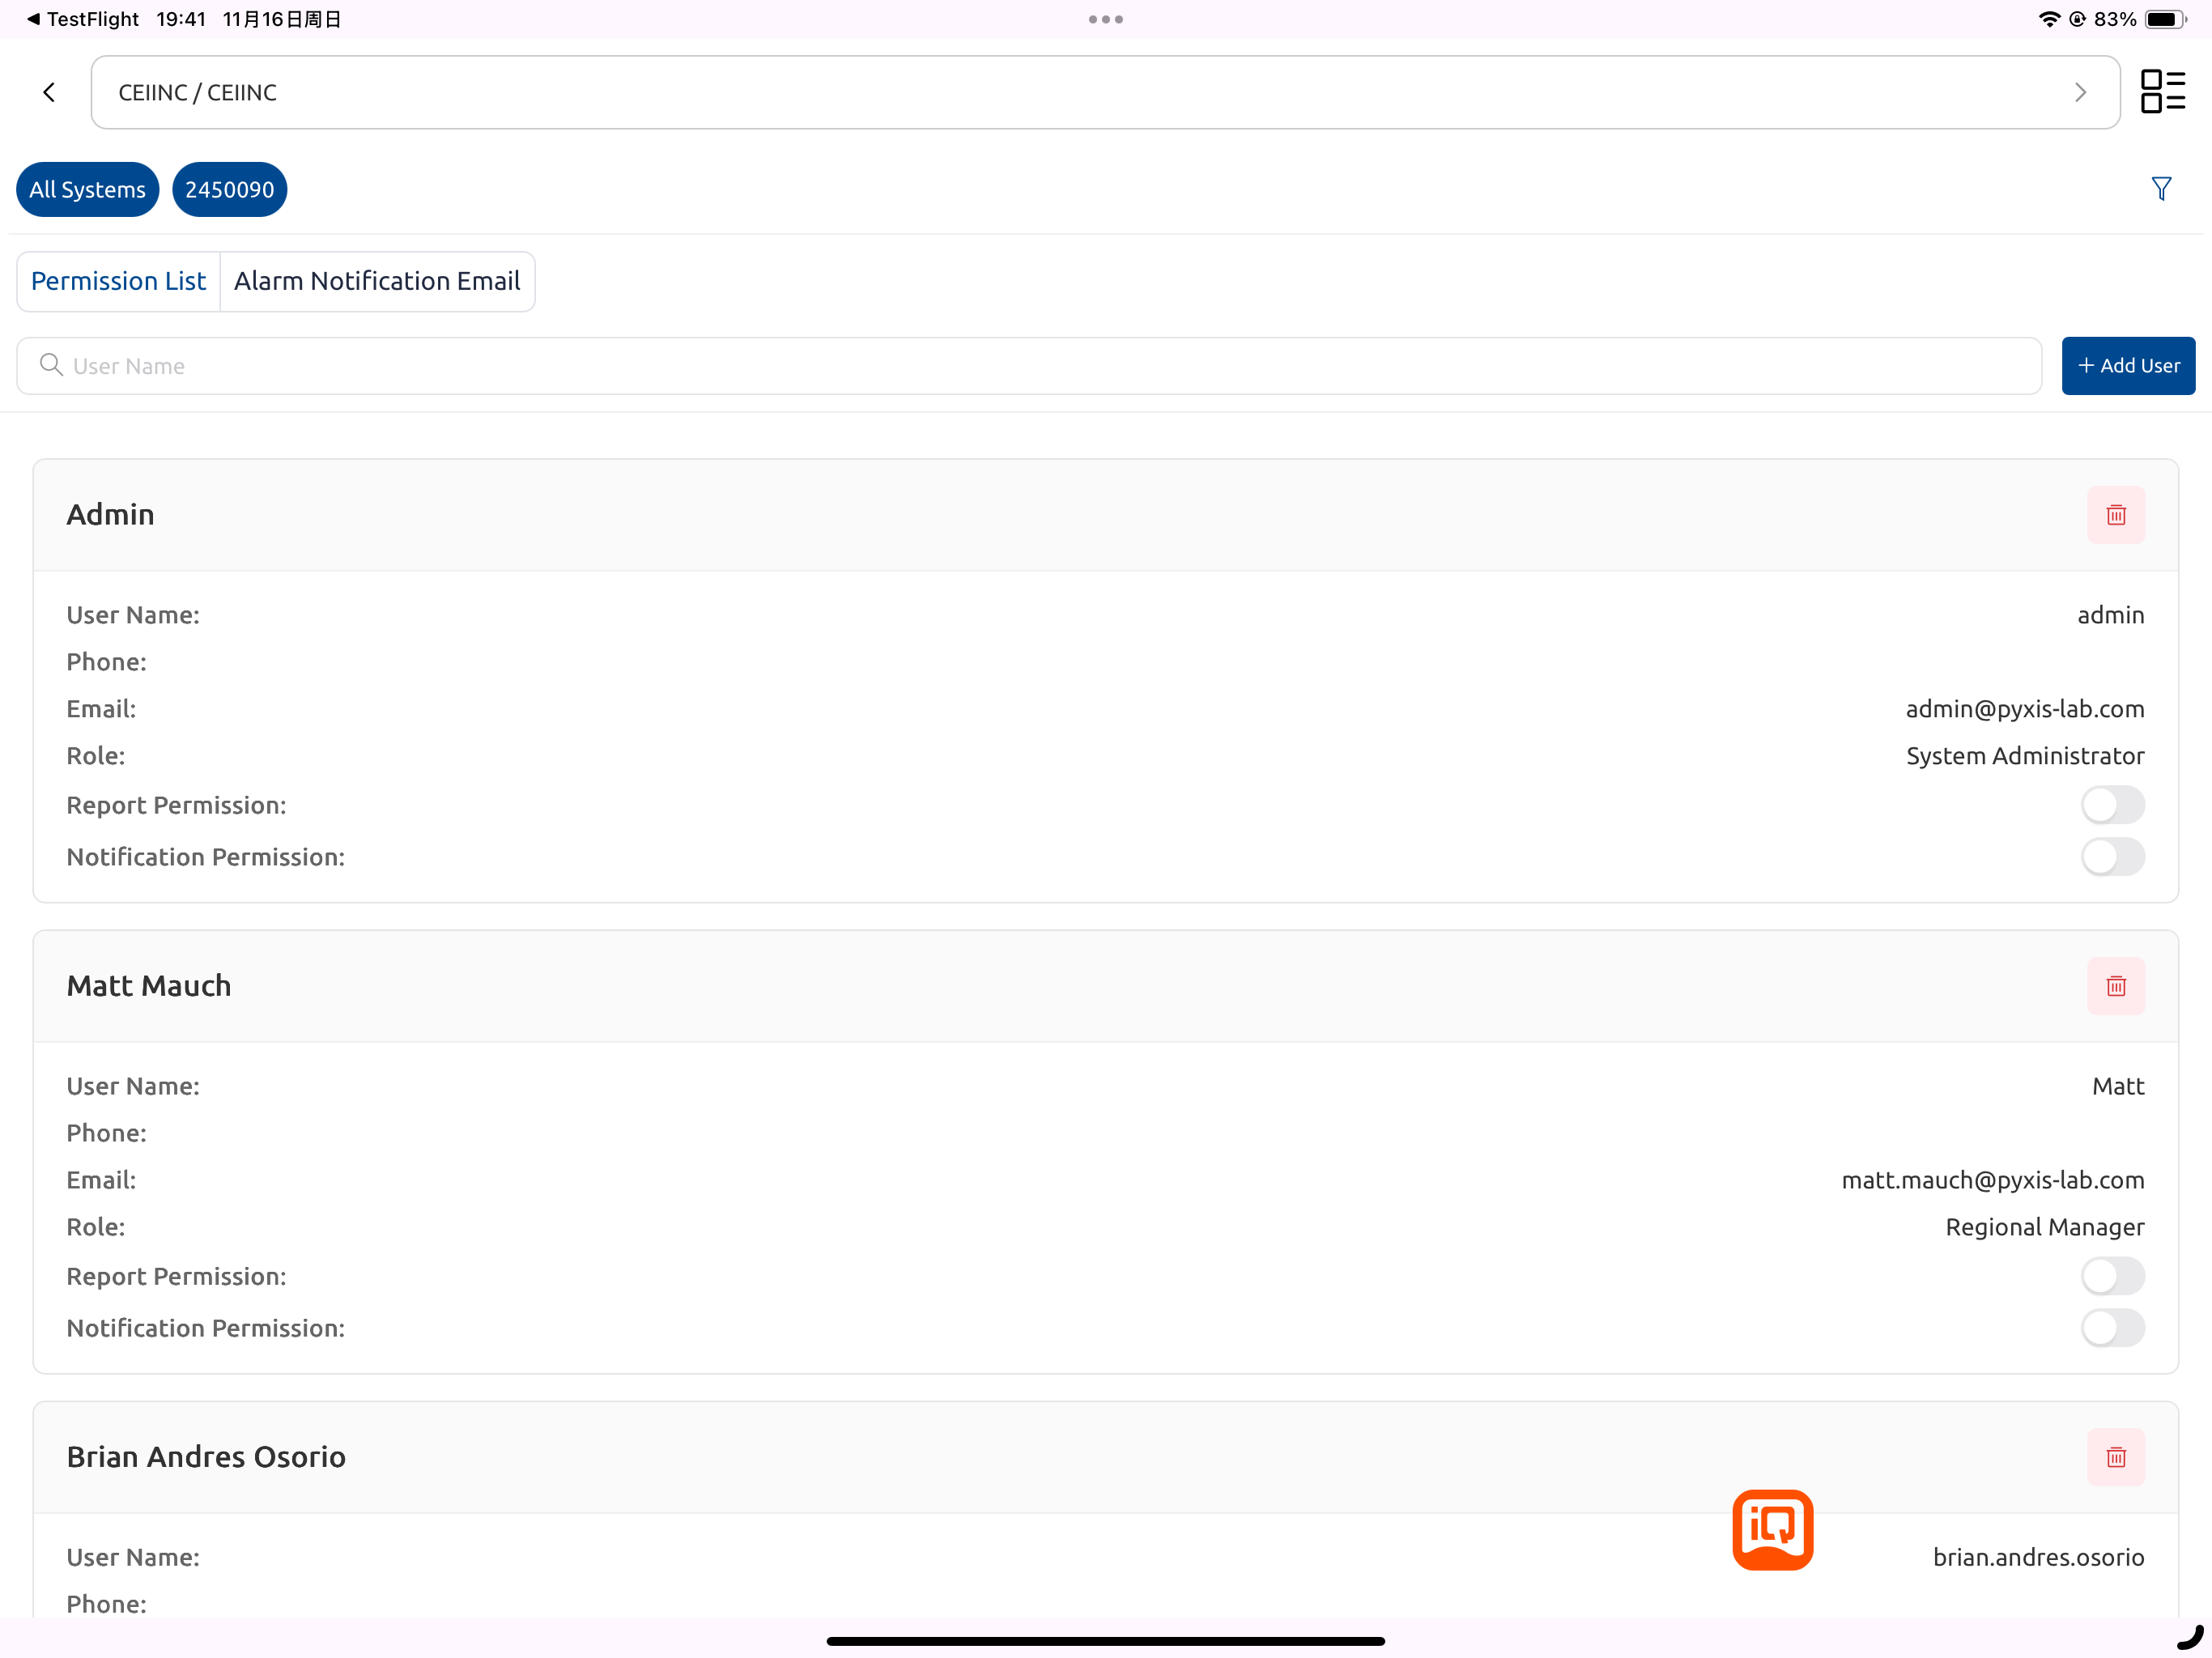
Task: Return to TestFlight via status bar
Action: pos(83,19)
